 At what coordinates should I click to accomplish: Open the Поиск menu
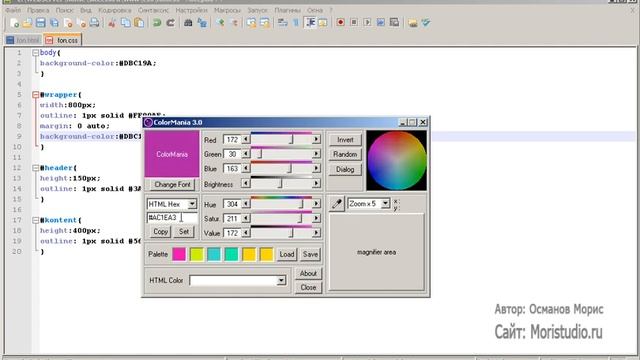tap(64, 10)
